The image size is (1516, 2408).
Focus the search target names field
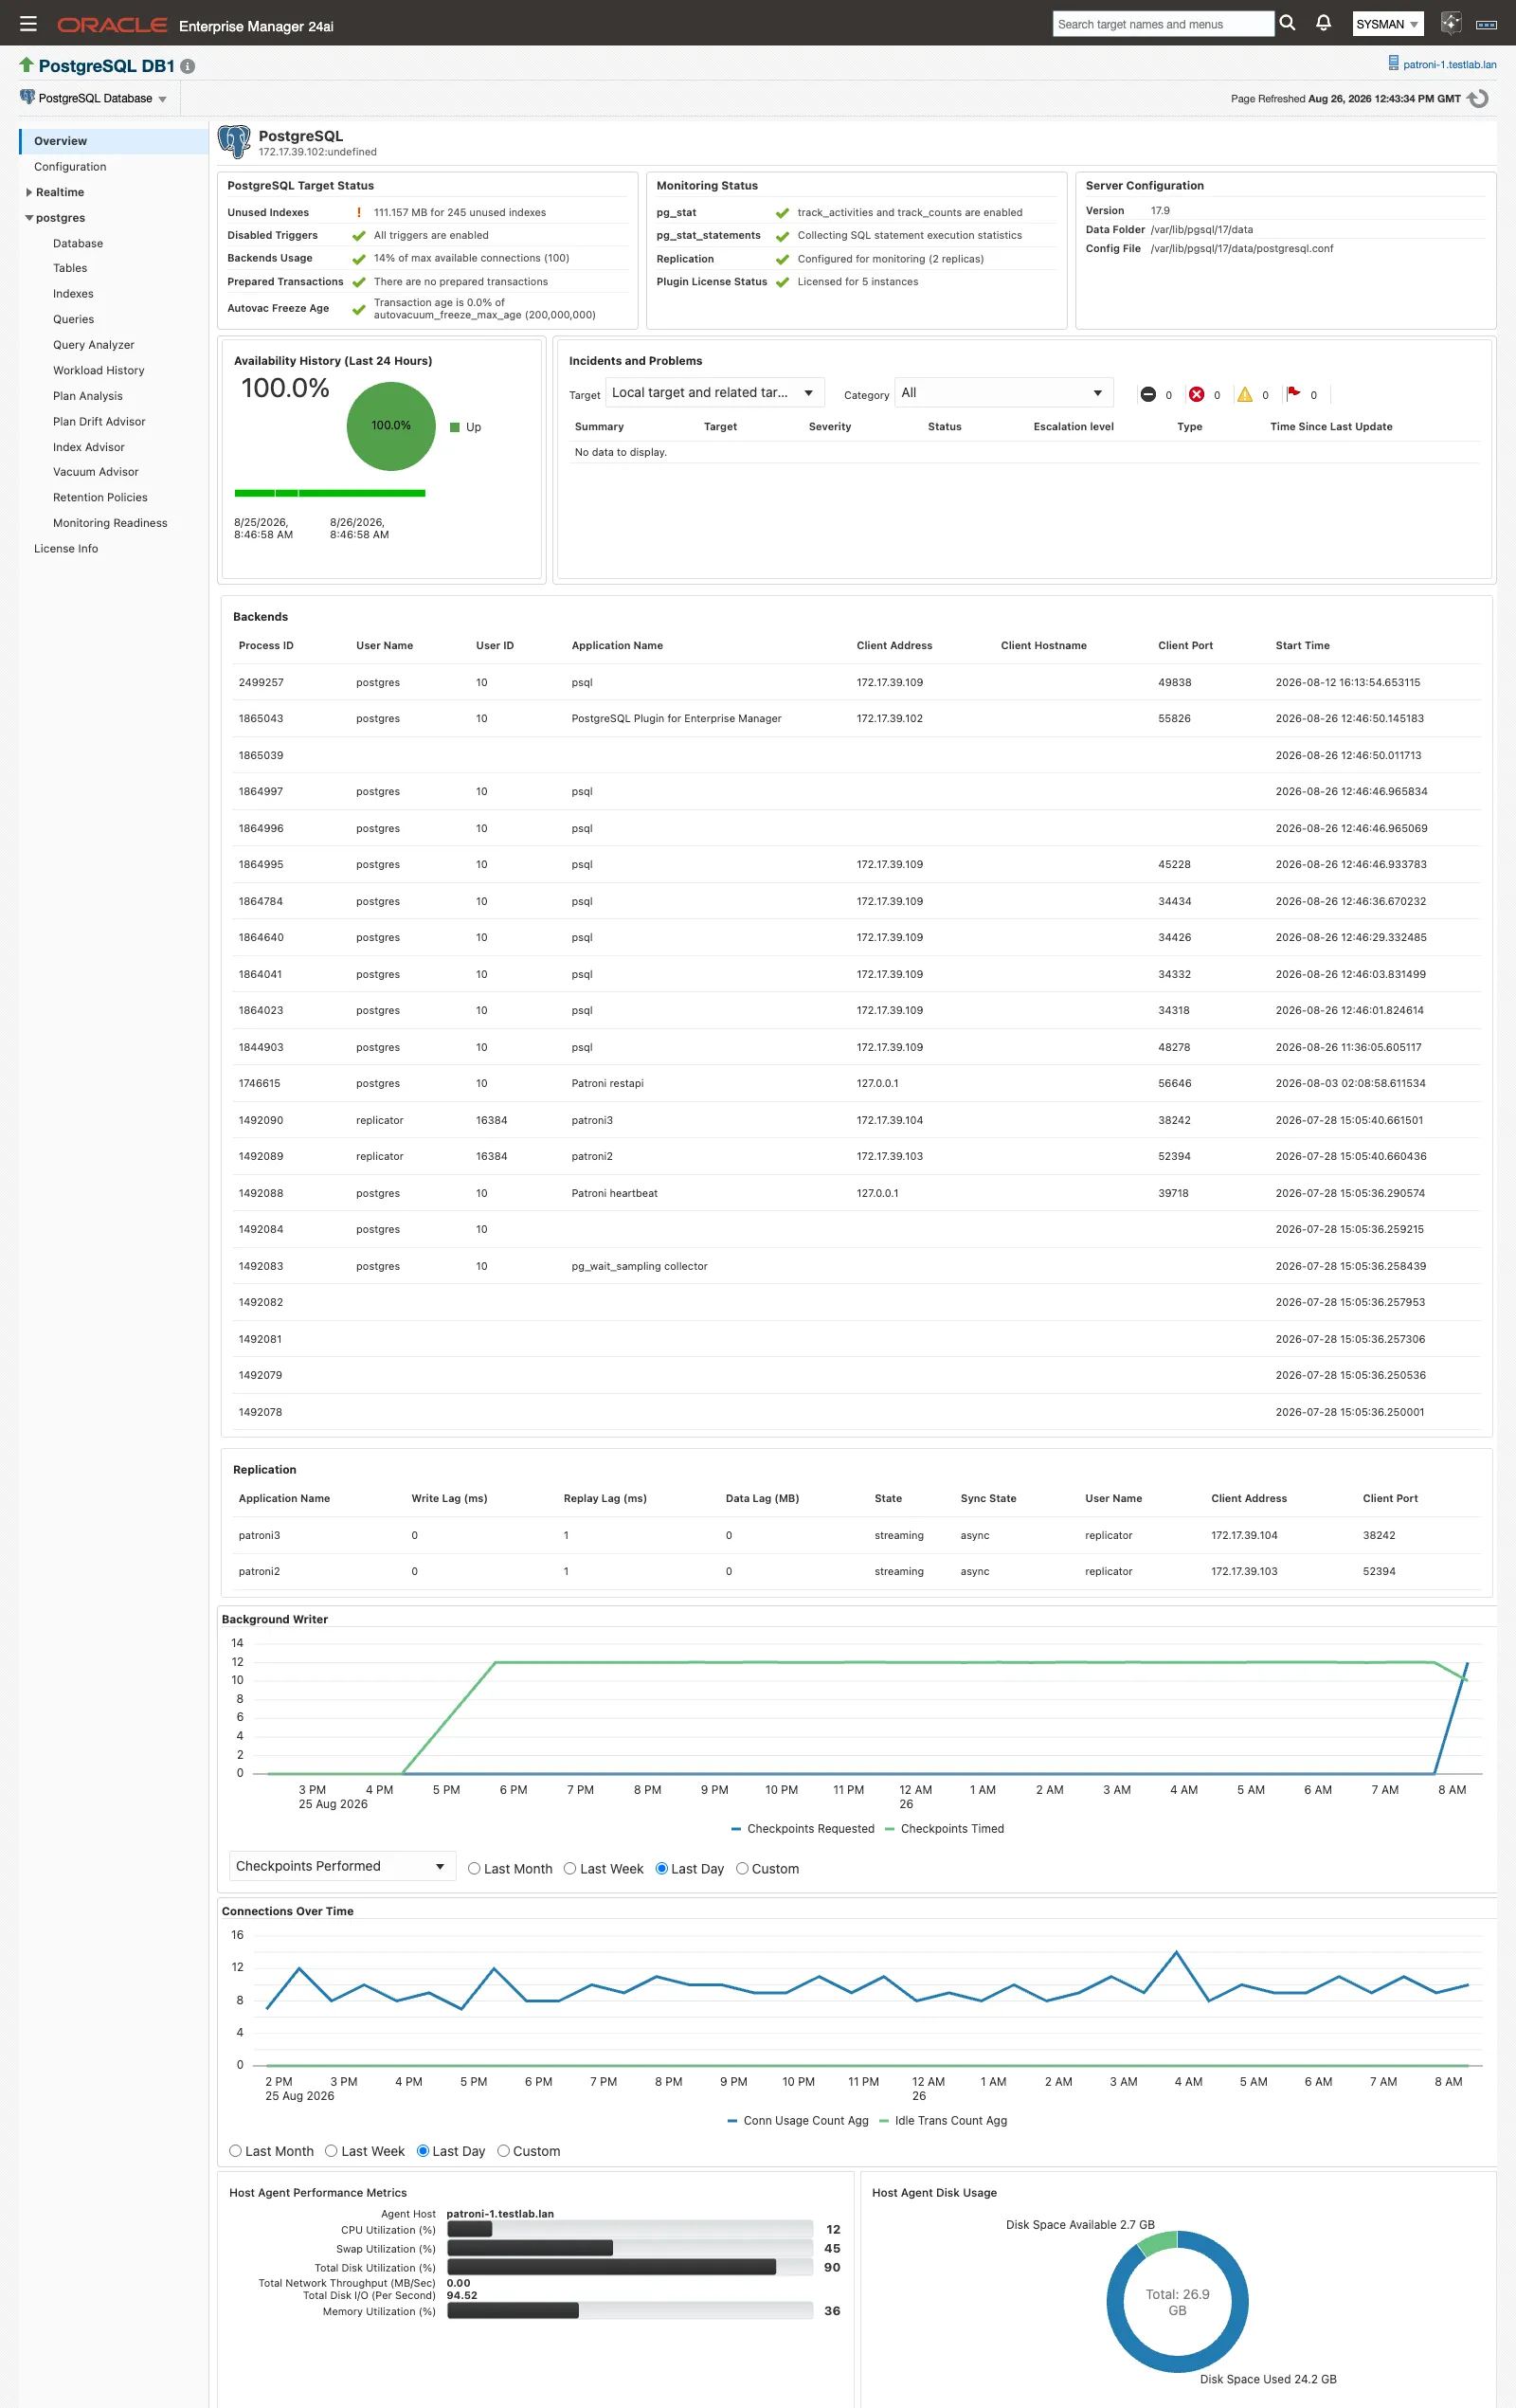pyautogui.click(x=1163, y=24)
